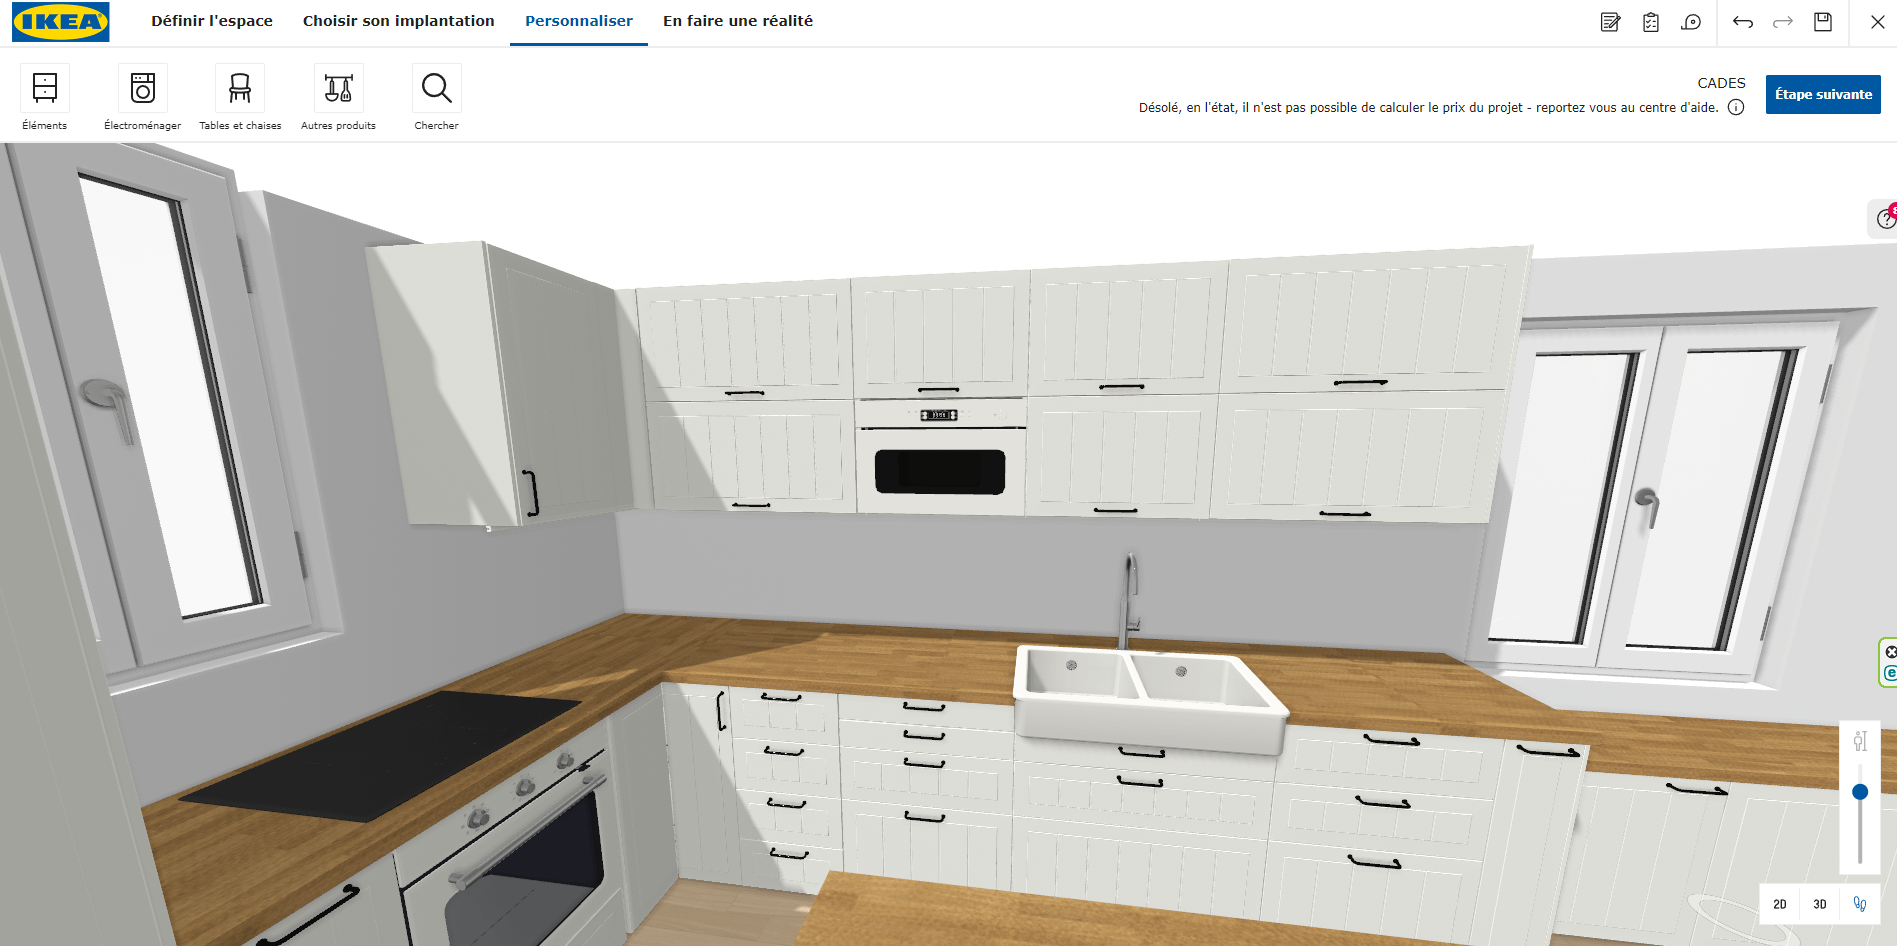The image size is (1897, 946).
Task: Open the Électroménager appliances catalog
Action: pos(143,97)
